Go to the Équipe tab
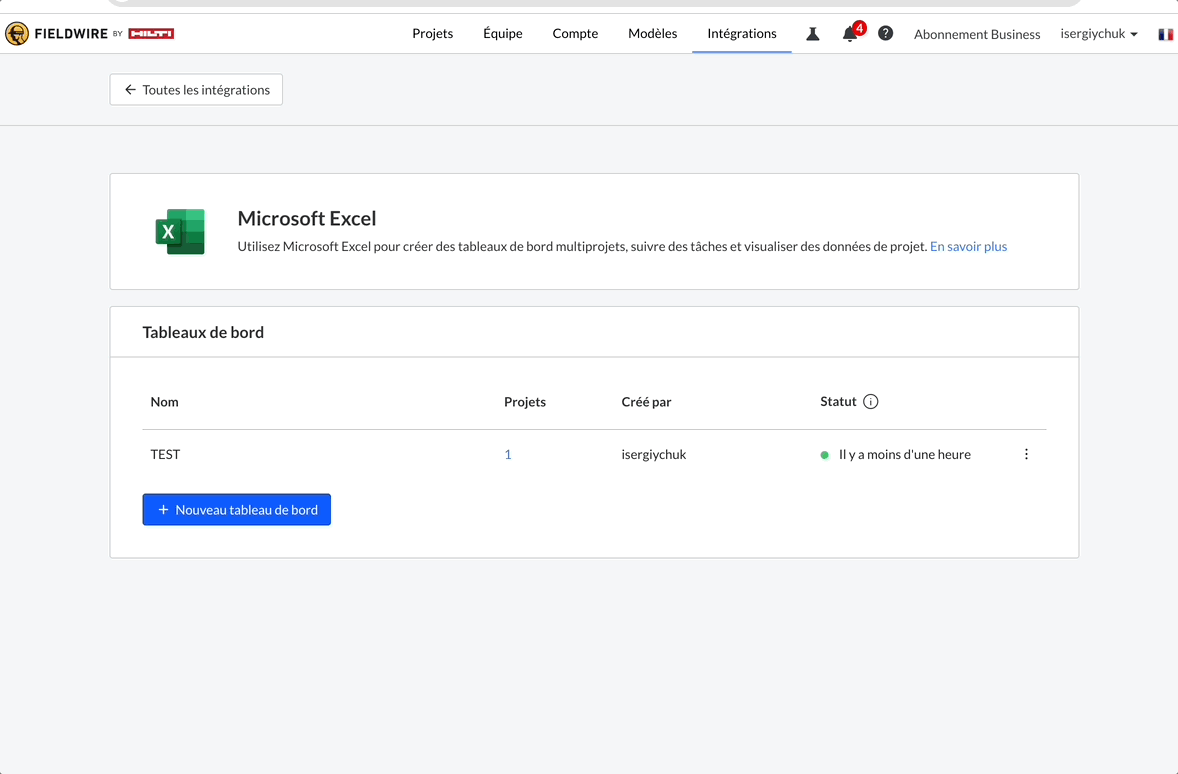 pyautogui.click(x=503, y=34)
